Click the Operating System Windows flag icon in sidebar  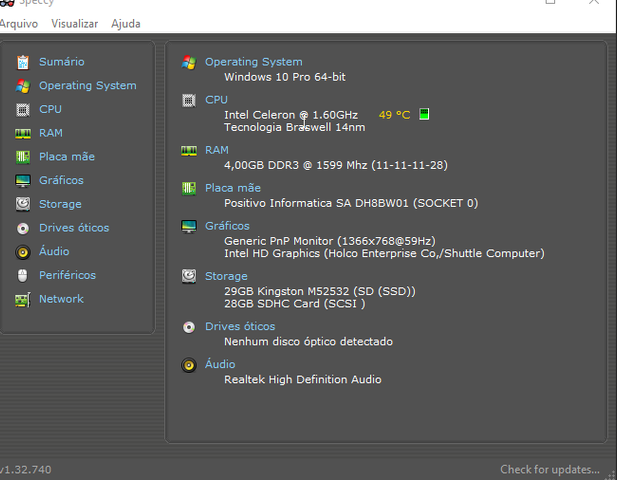[23, 86]
